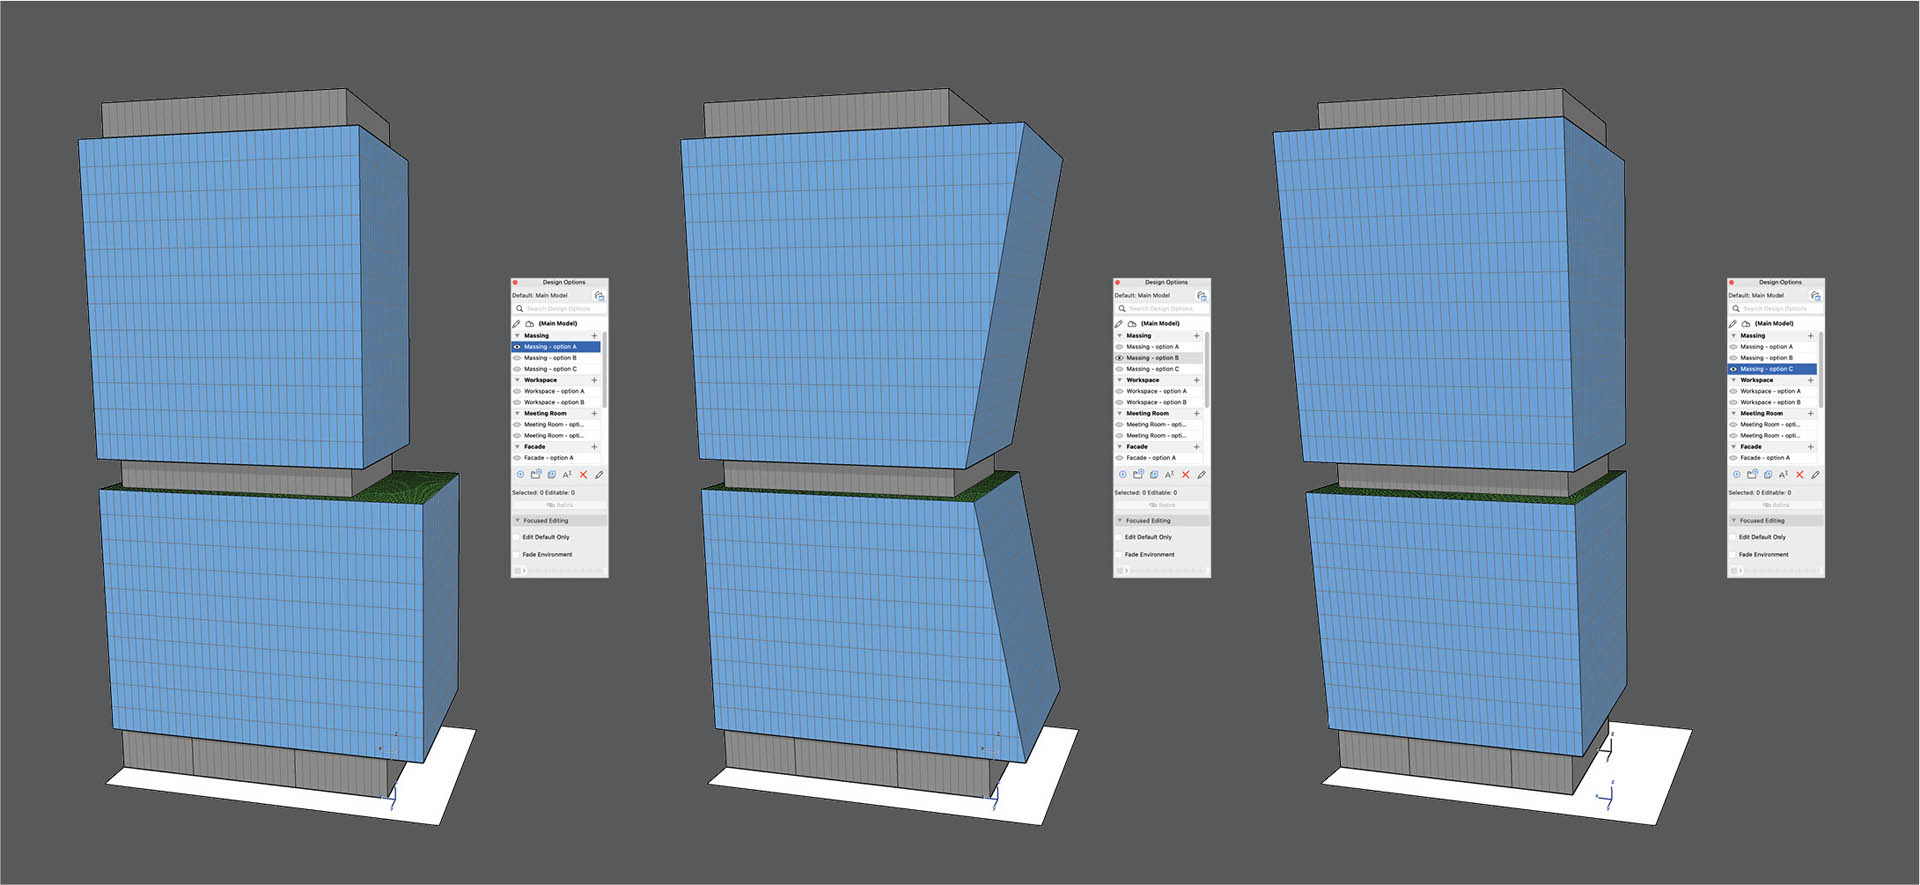
Task: Click New Design Set folder icon in right palette
Action: [x=1752, y=474]
